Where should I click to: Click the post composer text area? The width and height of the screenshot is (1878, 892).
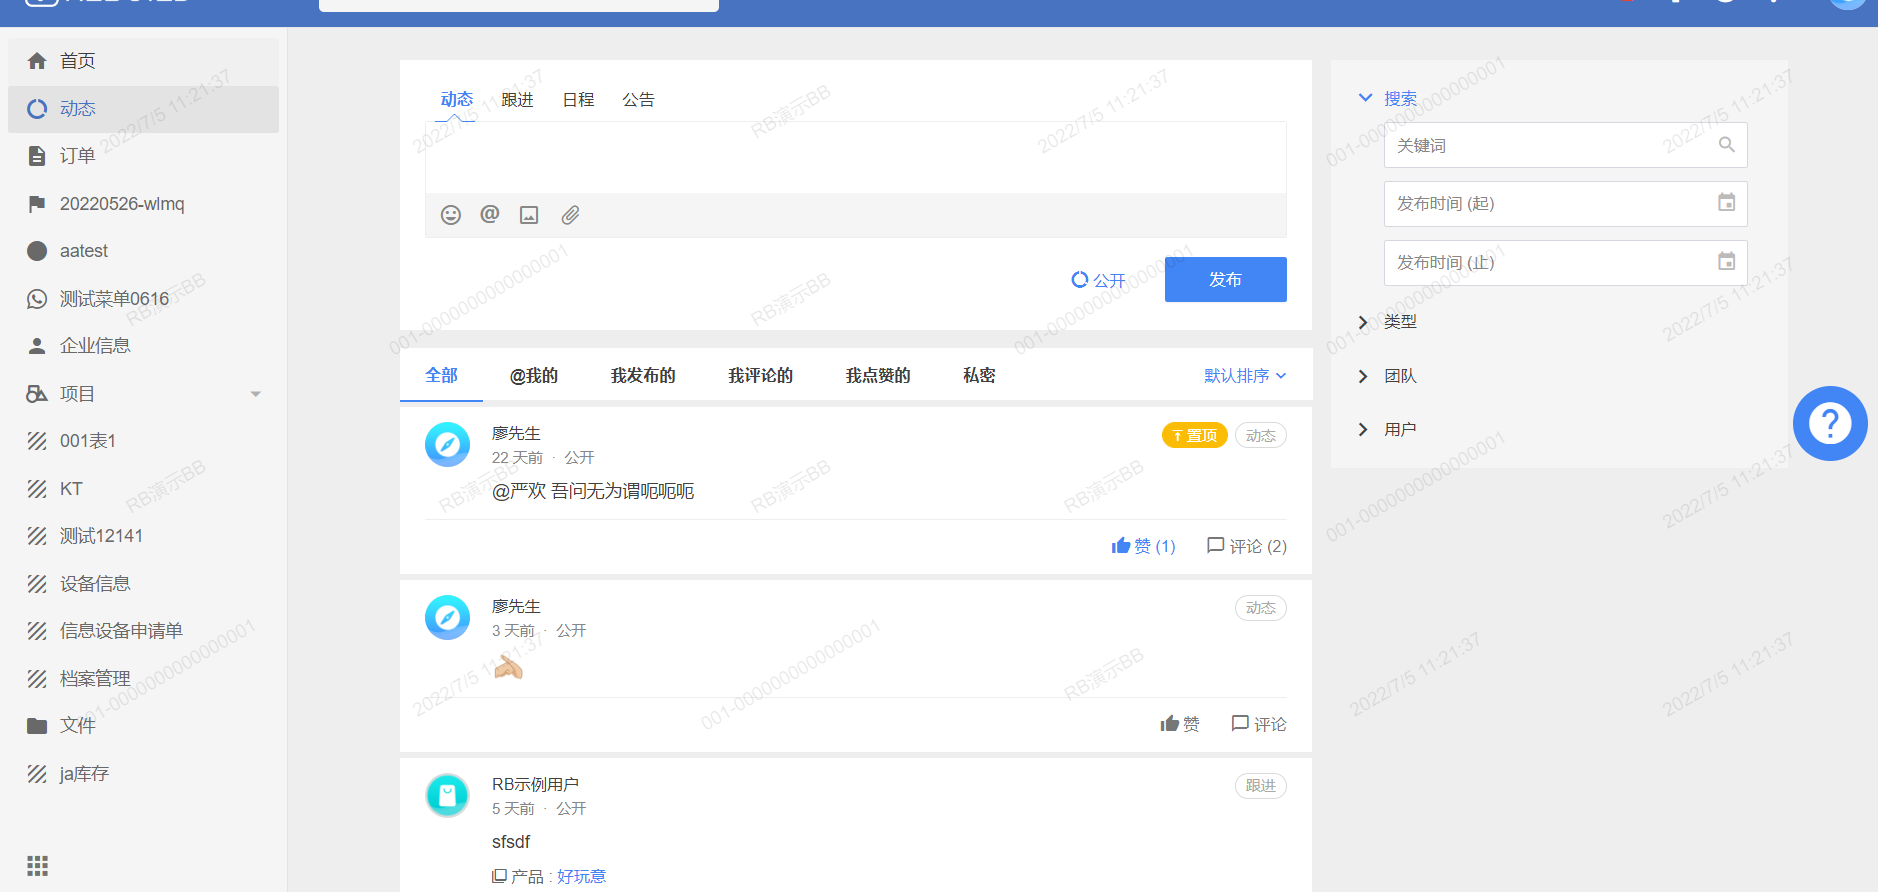pyautogui.click(x=855, y=158)
